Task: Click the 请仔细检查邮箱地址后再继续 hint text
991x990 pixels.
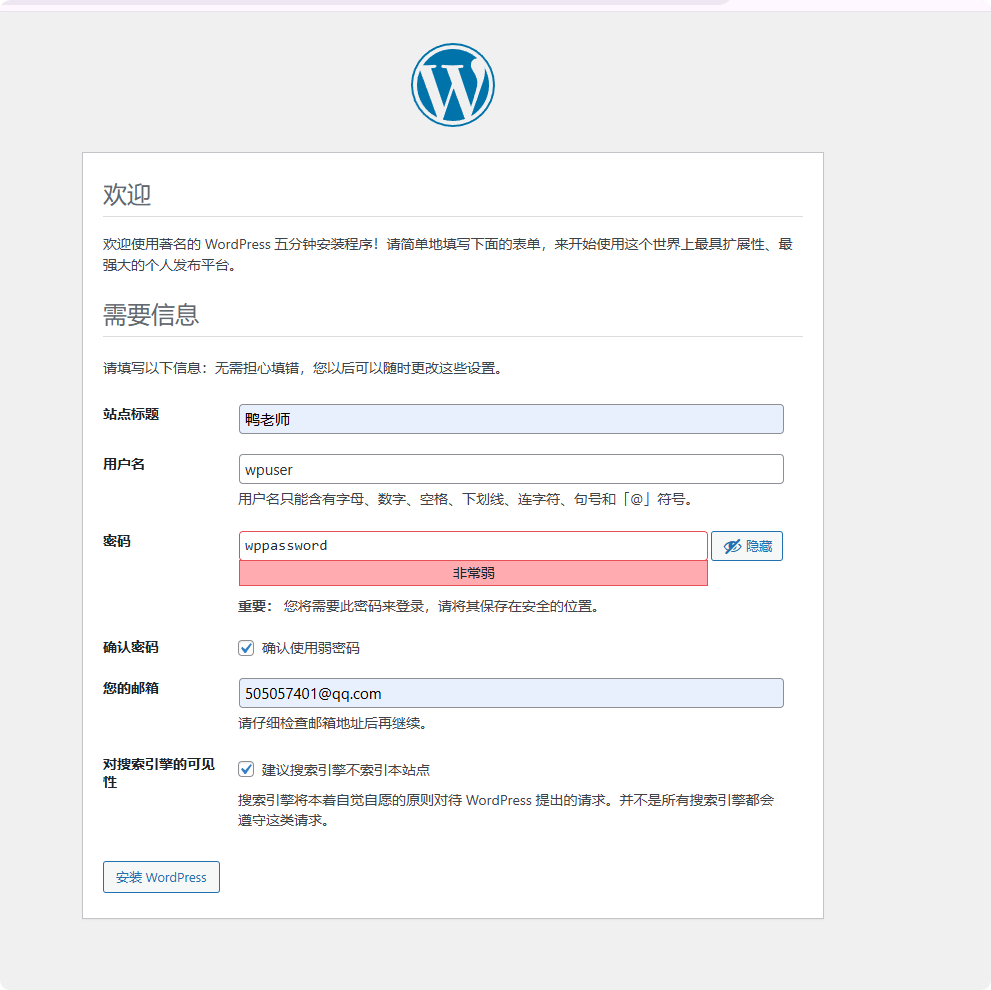Action: 335,723
